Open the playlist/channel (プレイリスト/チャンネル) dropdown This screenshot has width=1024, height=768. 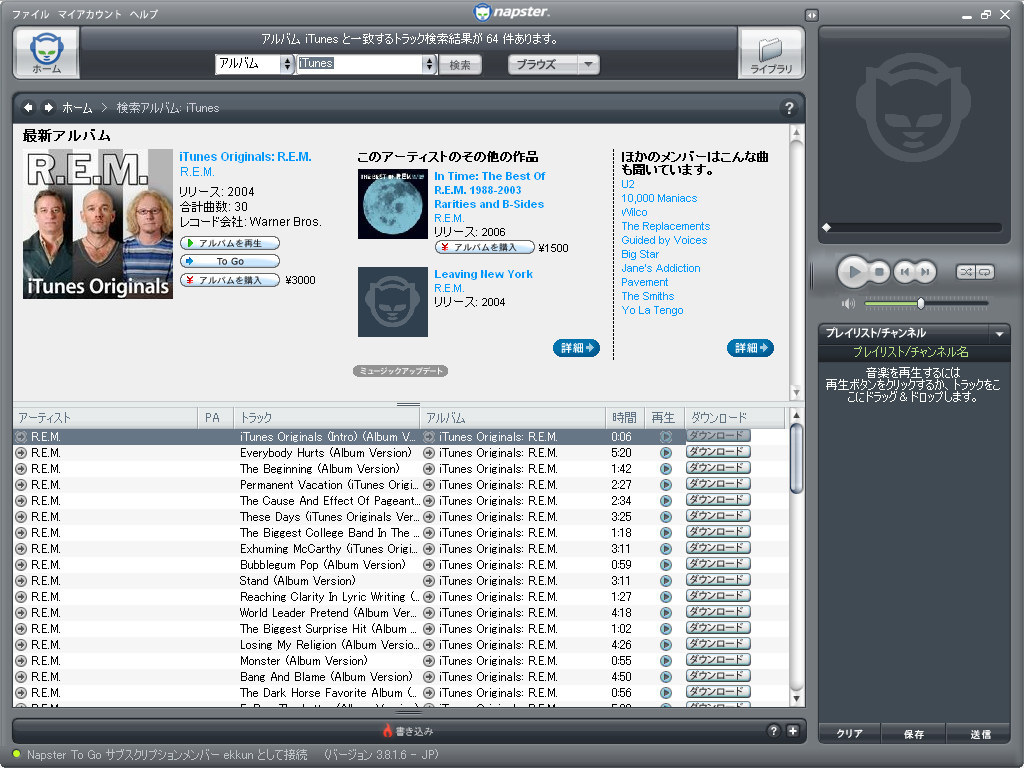999,334
